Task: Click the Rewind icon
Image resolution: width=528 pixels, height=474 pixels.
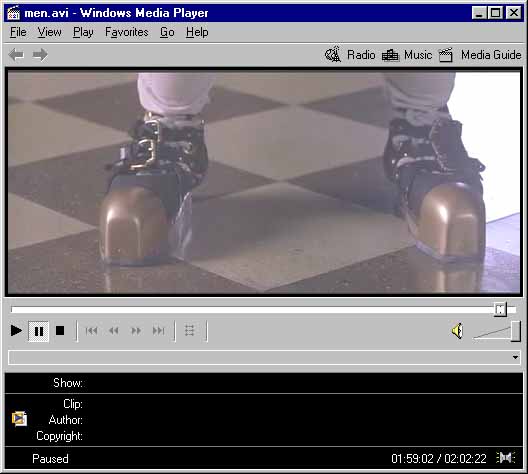Action: [114, 331]
